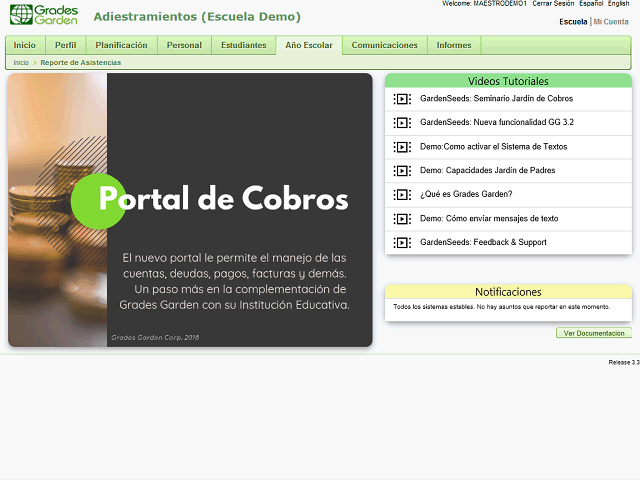The width and height of the screenshot is (640, 480).
Task: Open the Año Escolar tab
Action: pyautogui.click(x=309, y=45)
